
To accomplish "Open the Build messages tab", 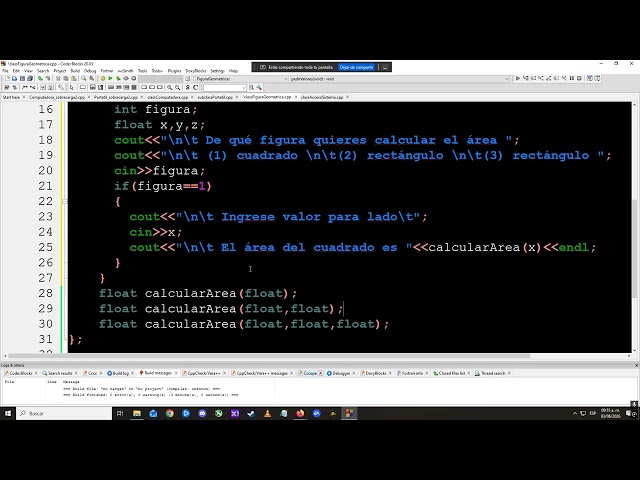I will (x=157, y=373).
